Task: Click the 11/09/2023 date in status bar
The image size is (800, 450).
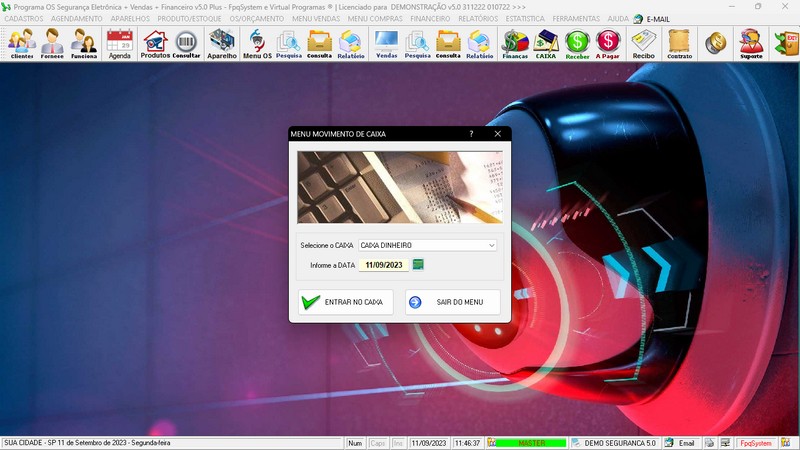Action: coord(429,443)
